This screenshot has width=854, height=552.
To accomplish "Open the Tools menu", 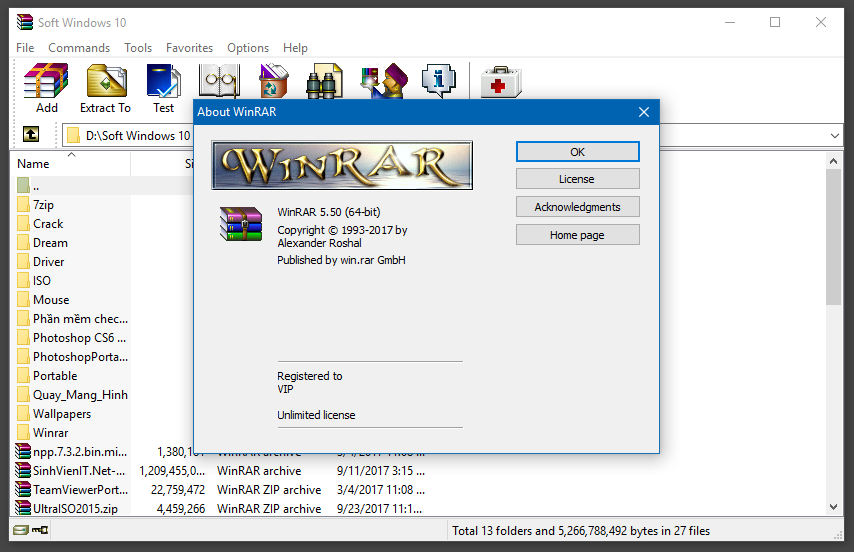I will (x=138, y=48).
